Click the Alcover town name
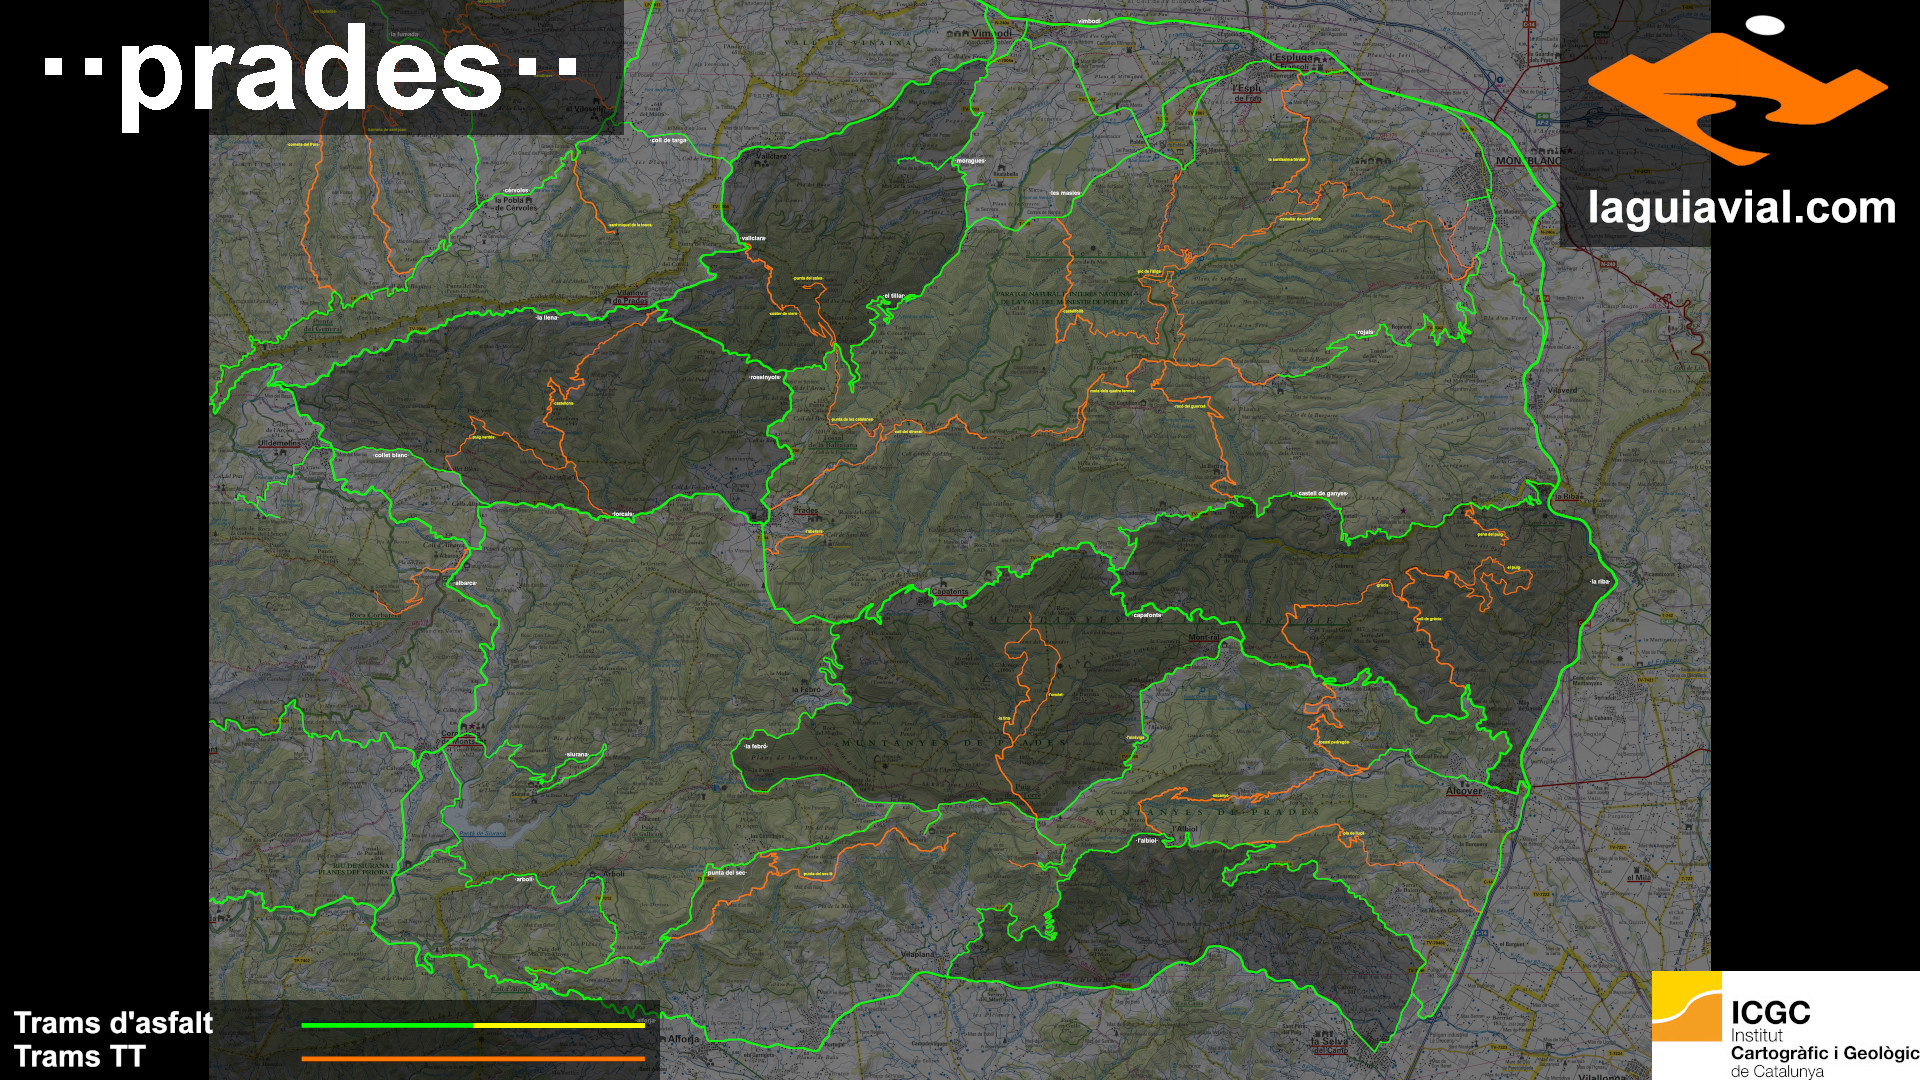This screenshot has height=1080, width=1920. [1464, 791]
